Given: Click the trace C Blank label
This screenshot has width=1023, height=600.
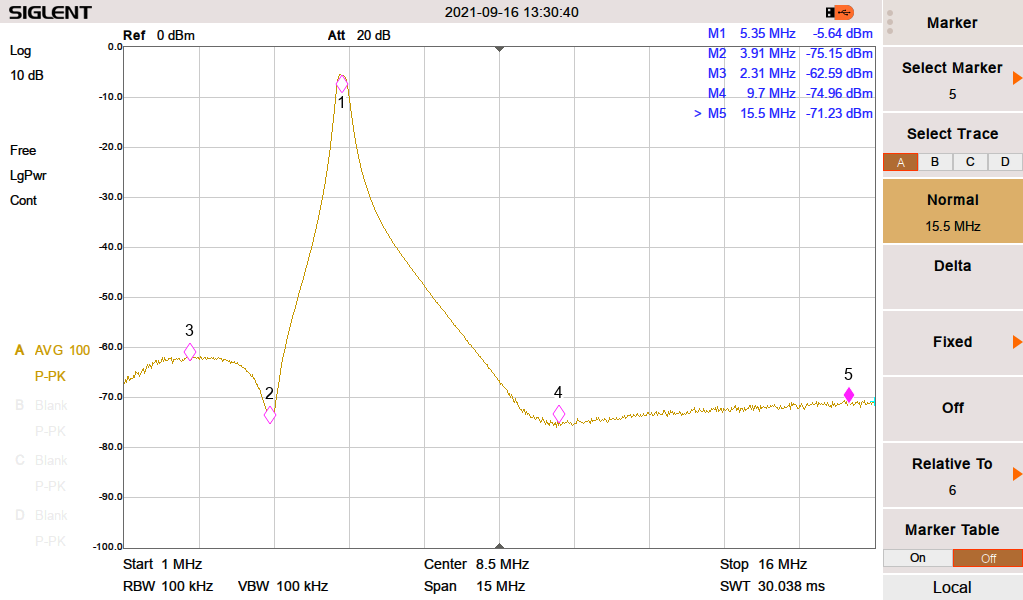Looking at the screenshot, I should click(x=42, y=460).
